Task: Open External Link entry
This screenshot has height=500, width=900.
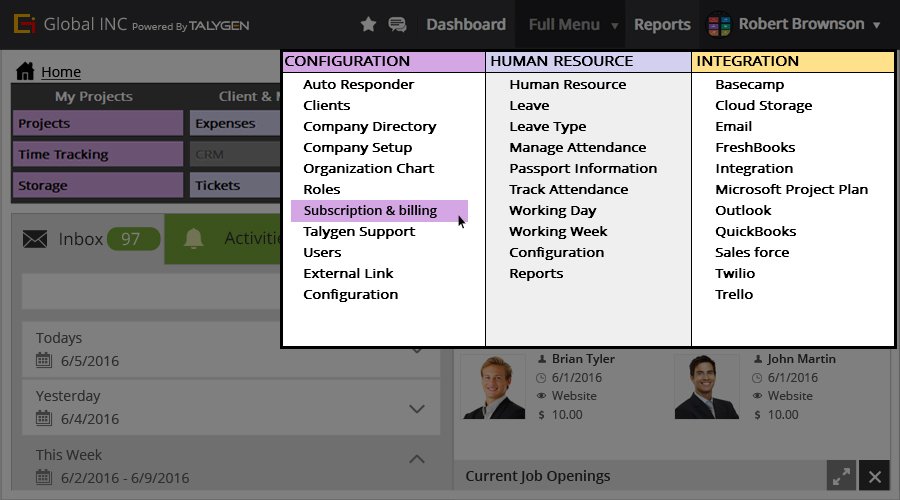Action: (348, 273)
